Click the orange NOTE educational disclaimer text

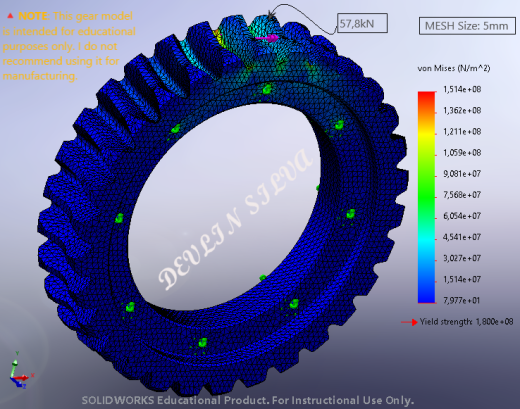click(69, 46)
